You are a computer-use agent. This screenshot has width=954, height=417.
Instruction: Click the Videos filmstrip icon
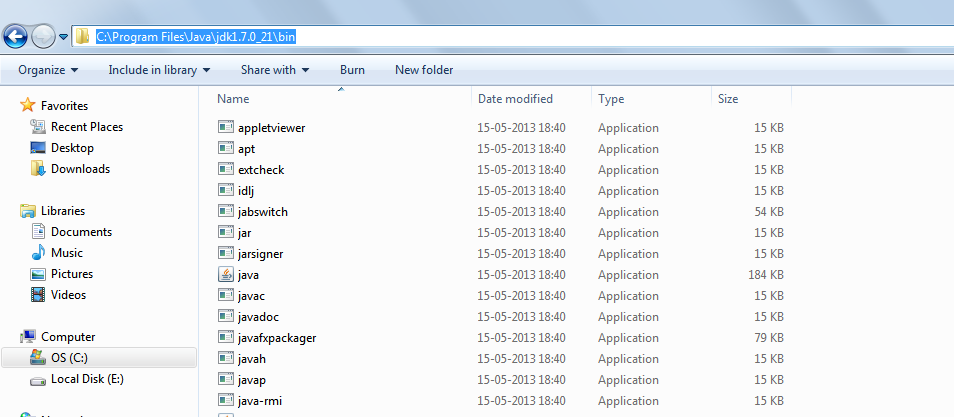[x=38, y=295]
